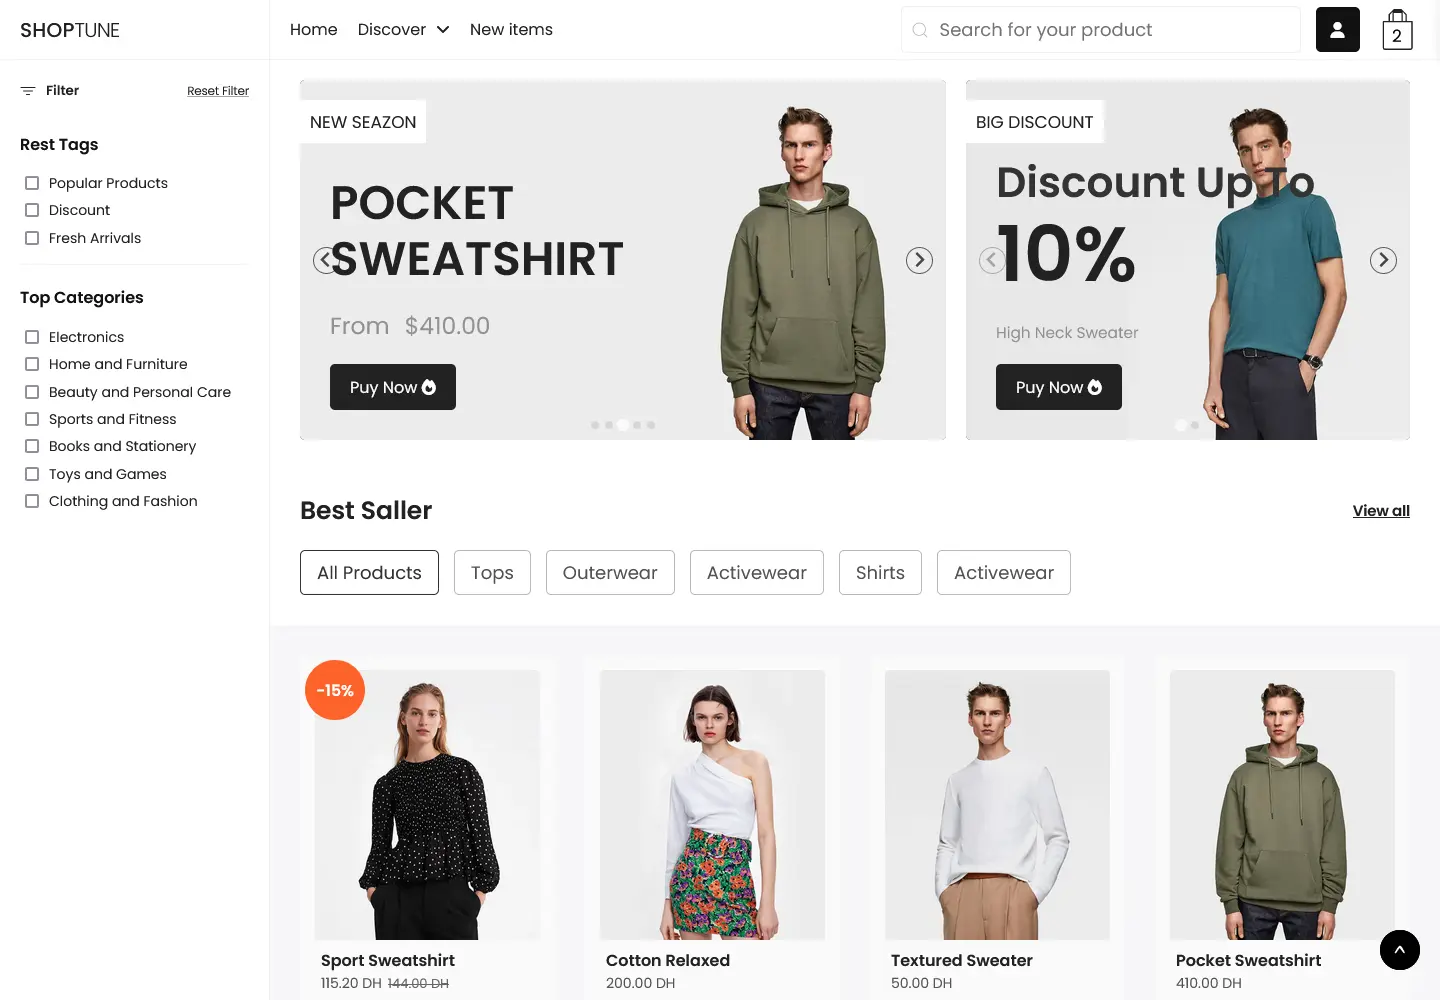Open the shopping bag cart icon
The height and width of the screenshot is (1000, 1440).
(1397, 30)
